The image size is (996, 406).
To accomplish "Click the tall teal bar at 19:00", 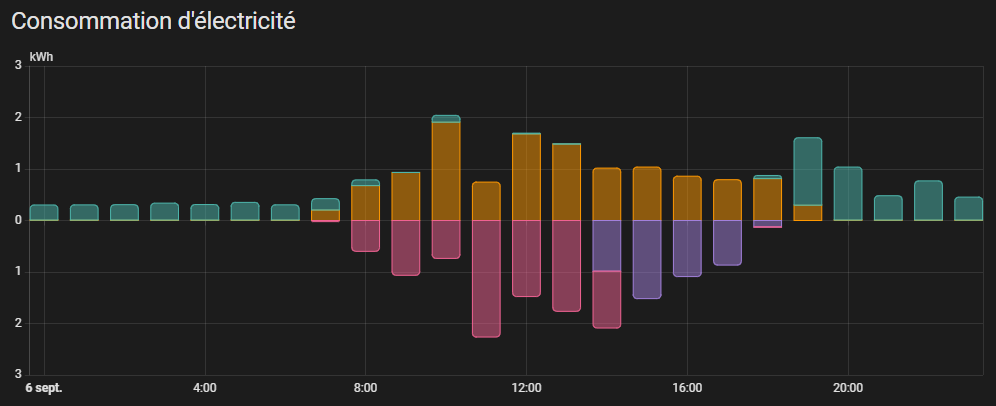I will tap(807, 170).
